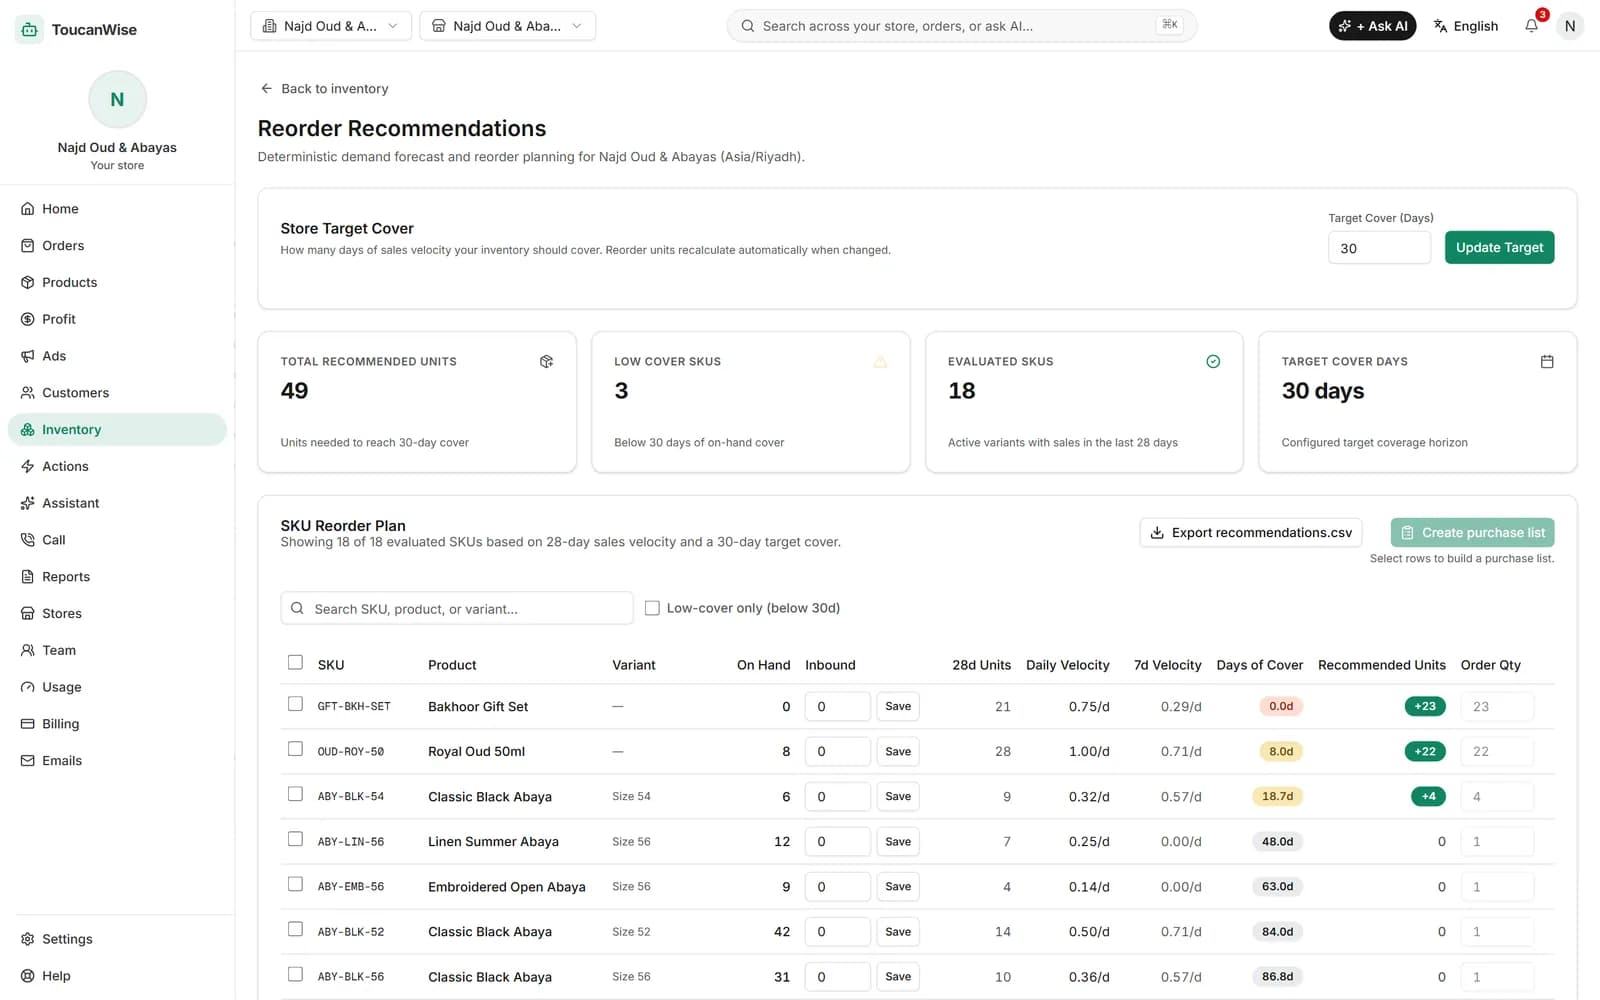Select the ABY-BLK-54 row checkbox
This screenshot has width=1600, height=1000.
tap(295, 794)
